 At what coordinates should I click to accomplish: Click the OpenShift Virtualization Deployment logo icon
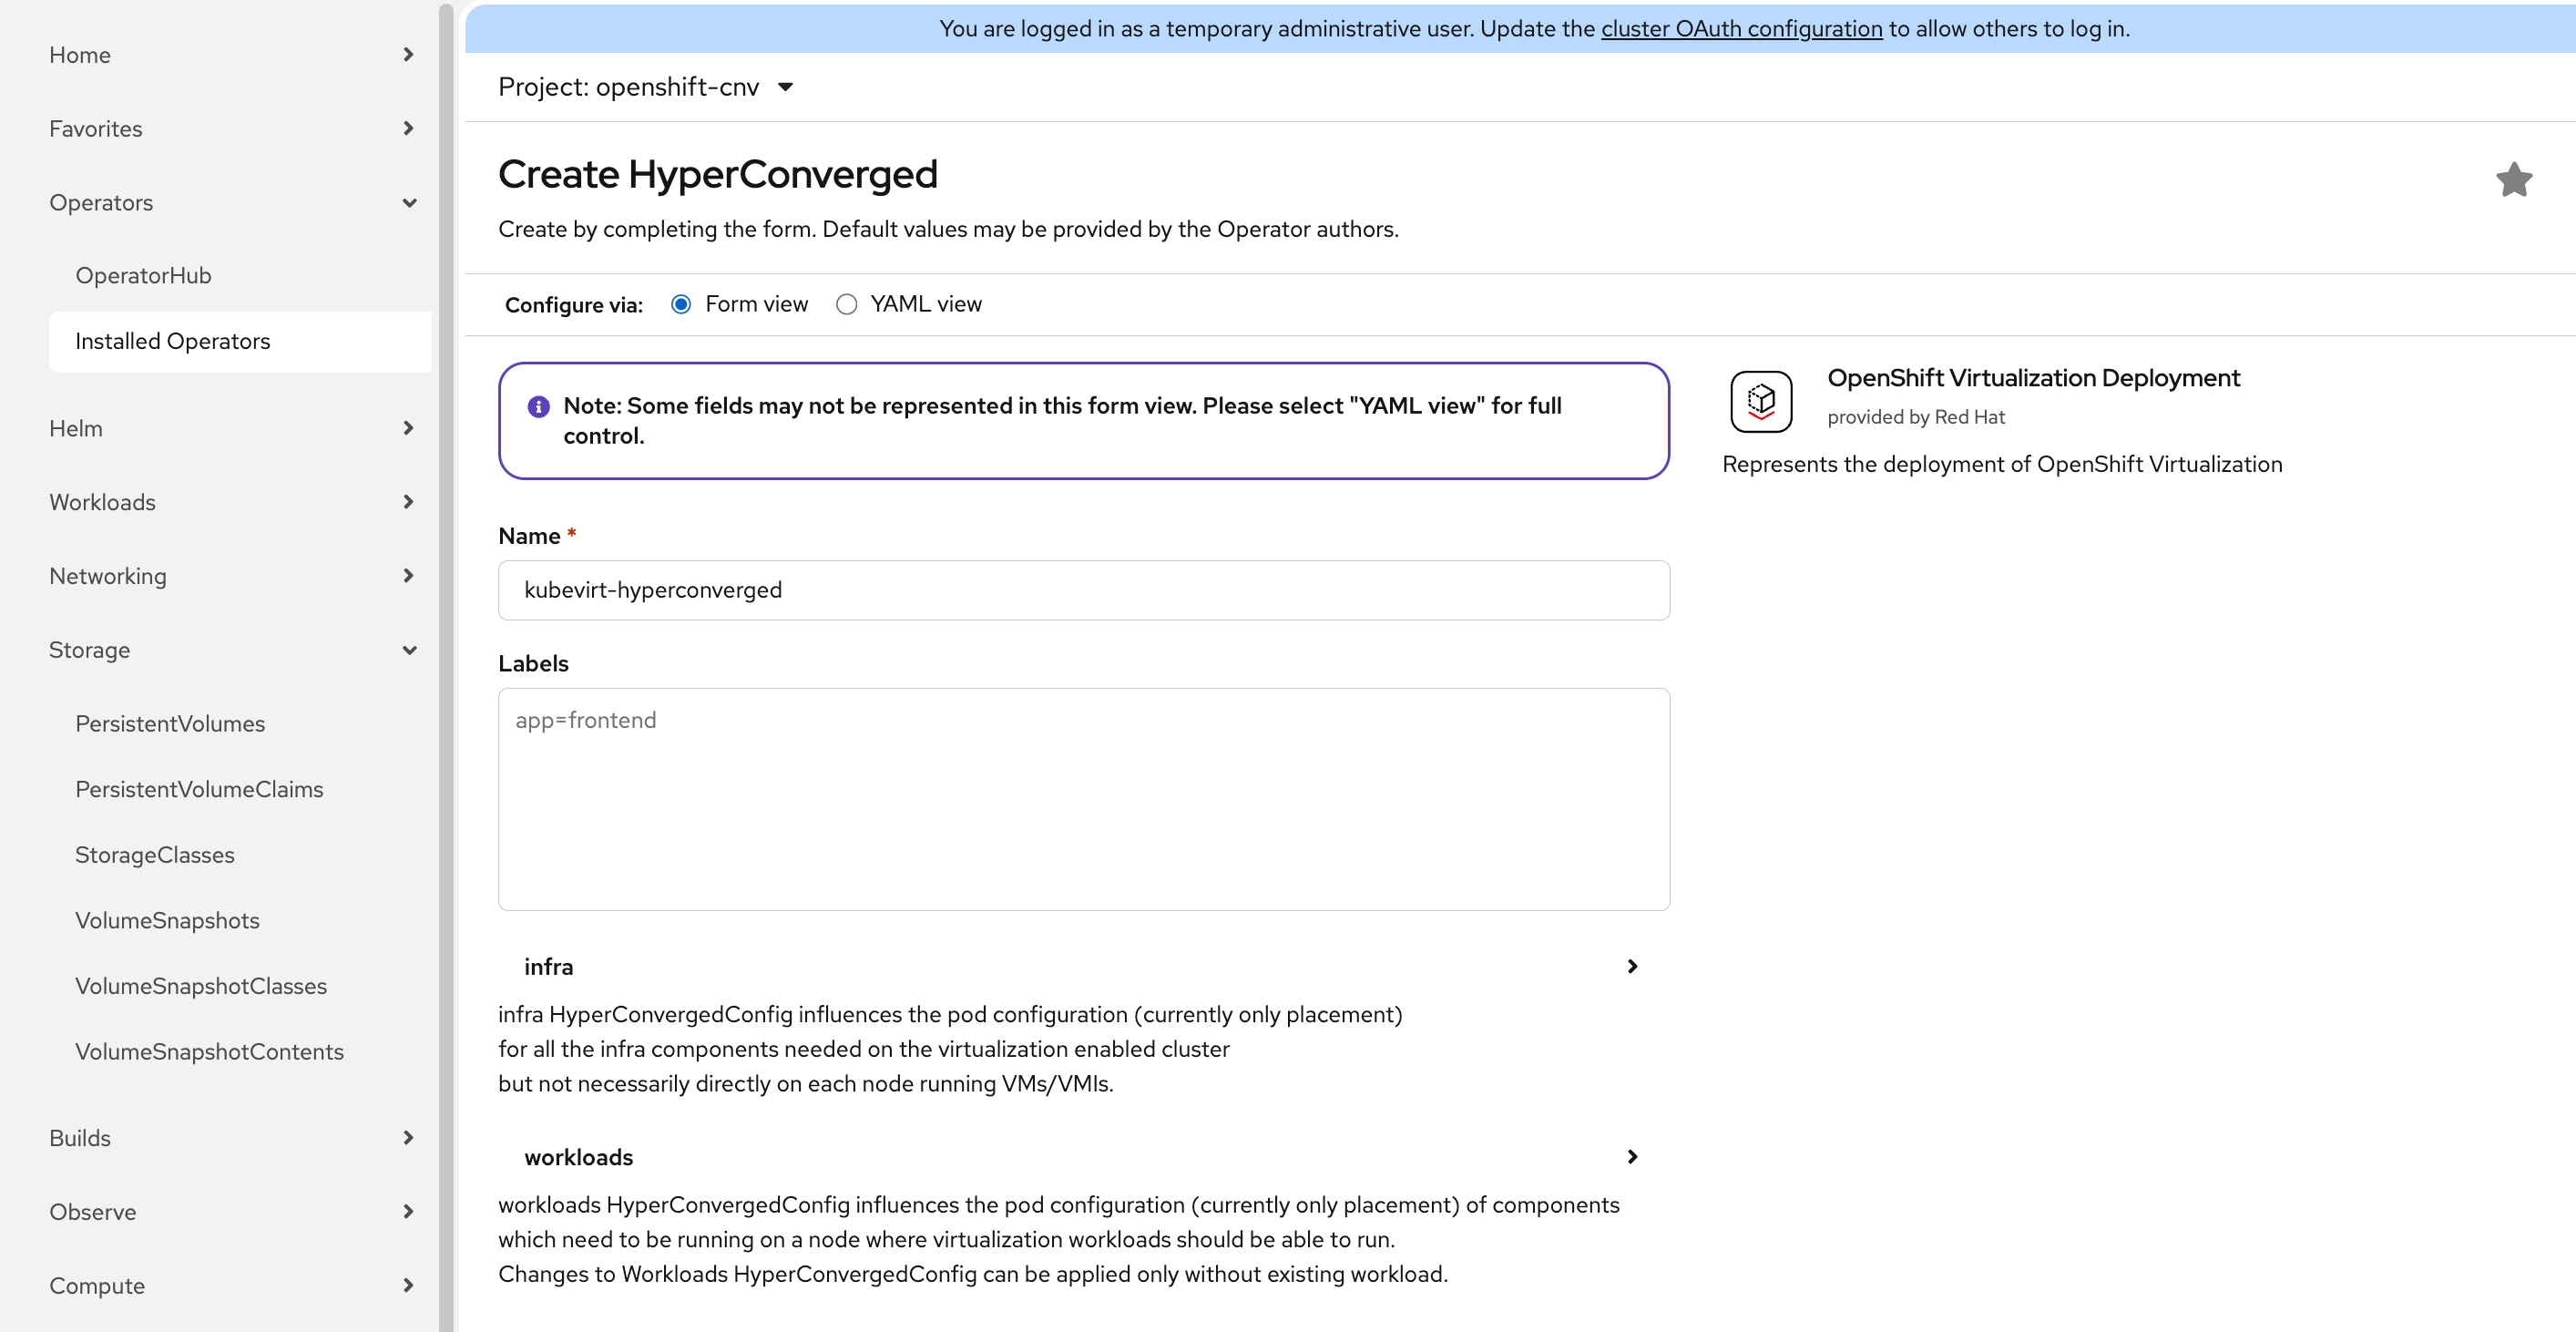coord(1761,401)
